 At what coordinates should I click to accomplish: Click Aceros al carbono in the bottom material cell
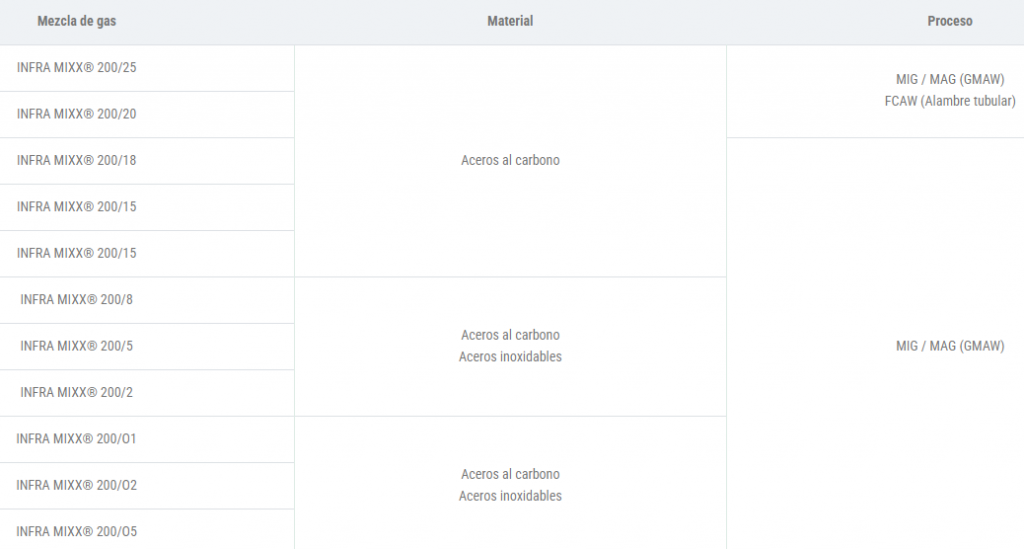510,475
